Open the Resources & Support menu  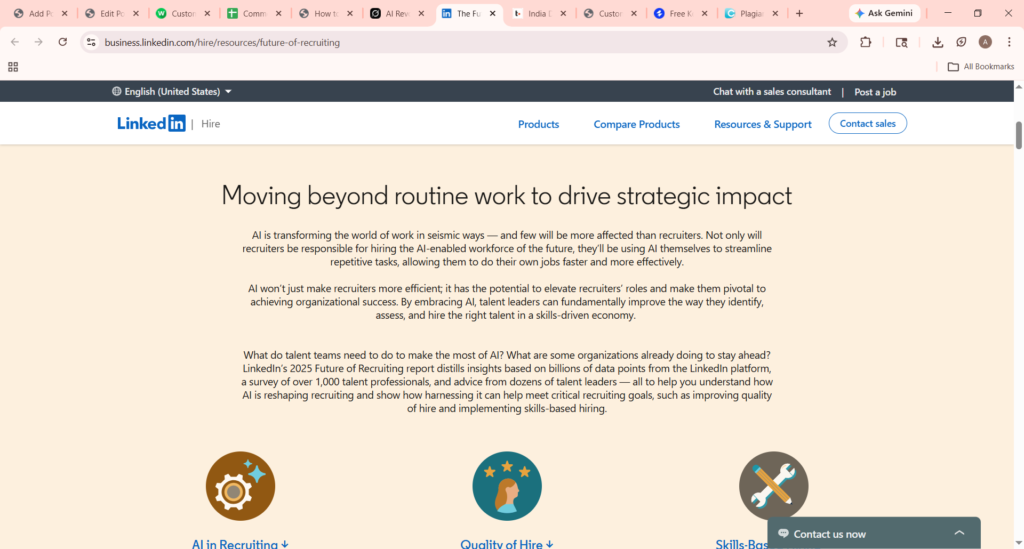pos(762,124)
